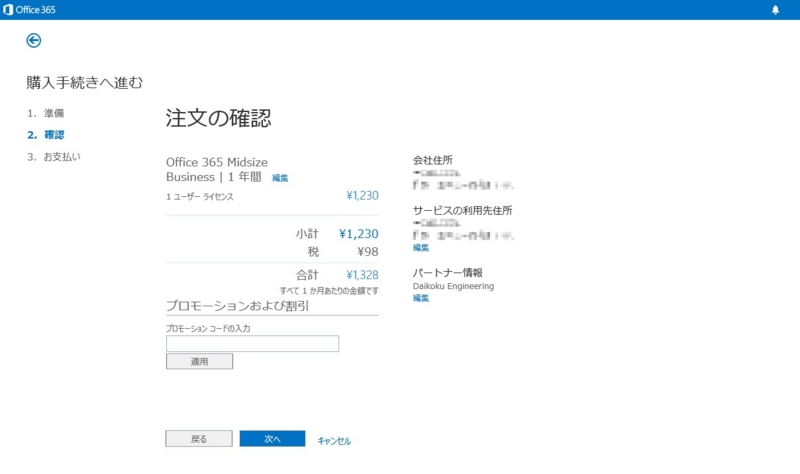800x474 pixels.
Task: Click the Office 365 logo
Action: coord(29,10)
